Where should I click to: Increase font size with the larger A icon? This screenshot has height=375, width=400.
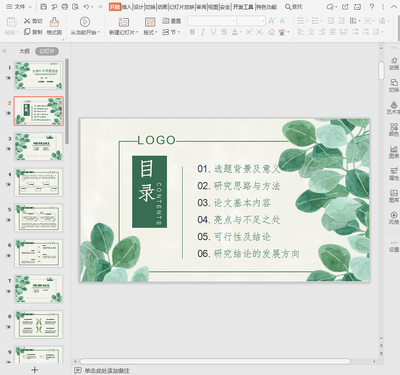(272, 21)
